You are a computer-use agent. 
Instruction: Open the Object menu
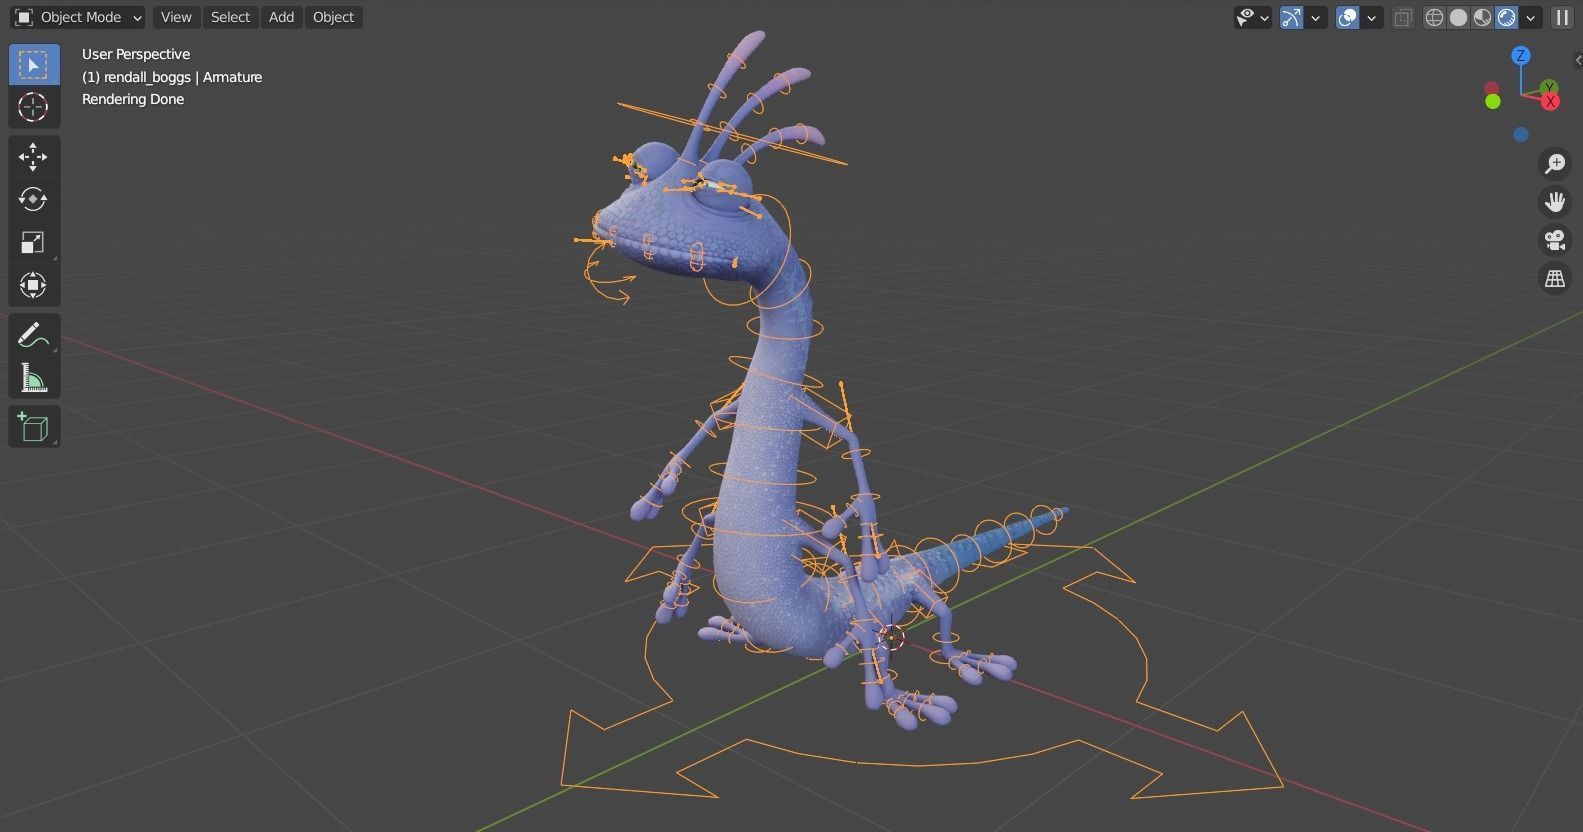(x=333, y=17)
